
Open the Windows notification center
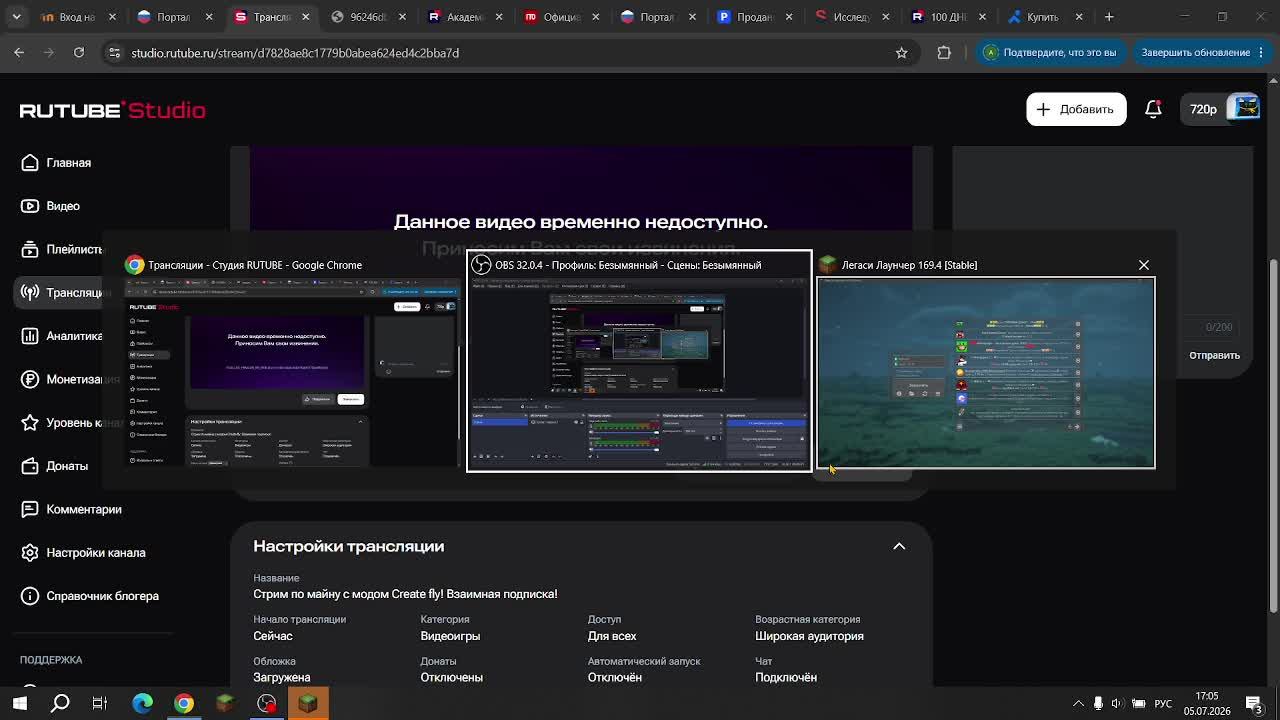1253,703
